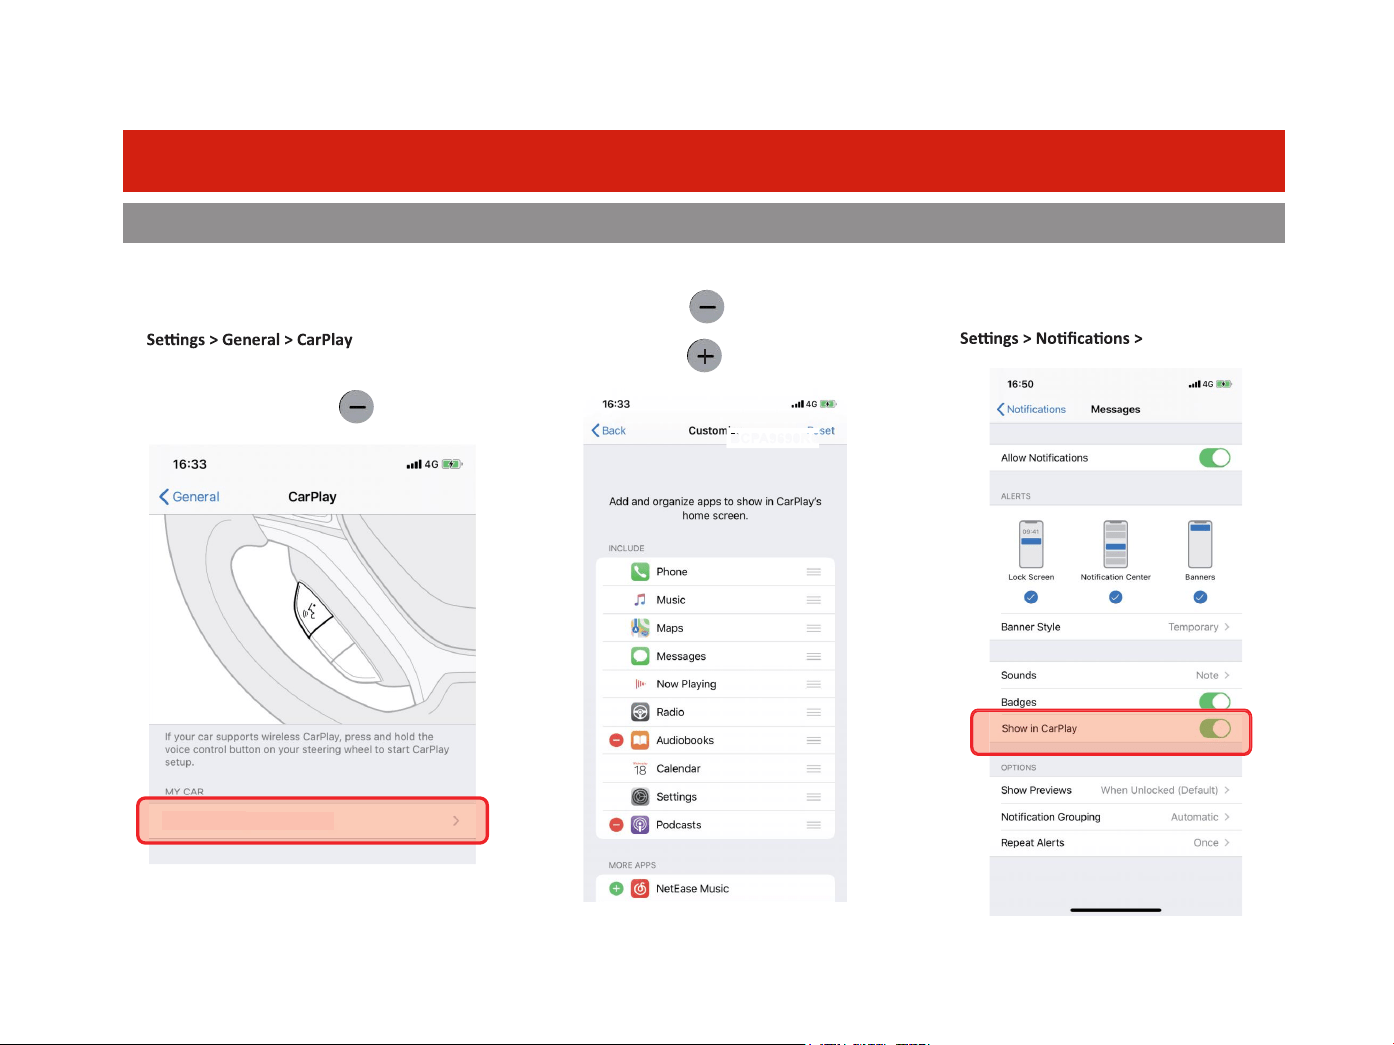Screen dimensions: 1394x1045
Task: Go back to Notifications from Messages
Action: [x=1031, y=409]
